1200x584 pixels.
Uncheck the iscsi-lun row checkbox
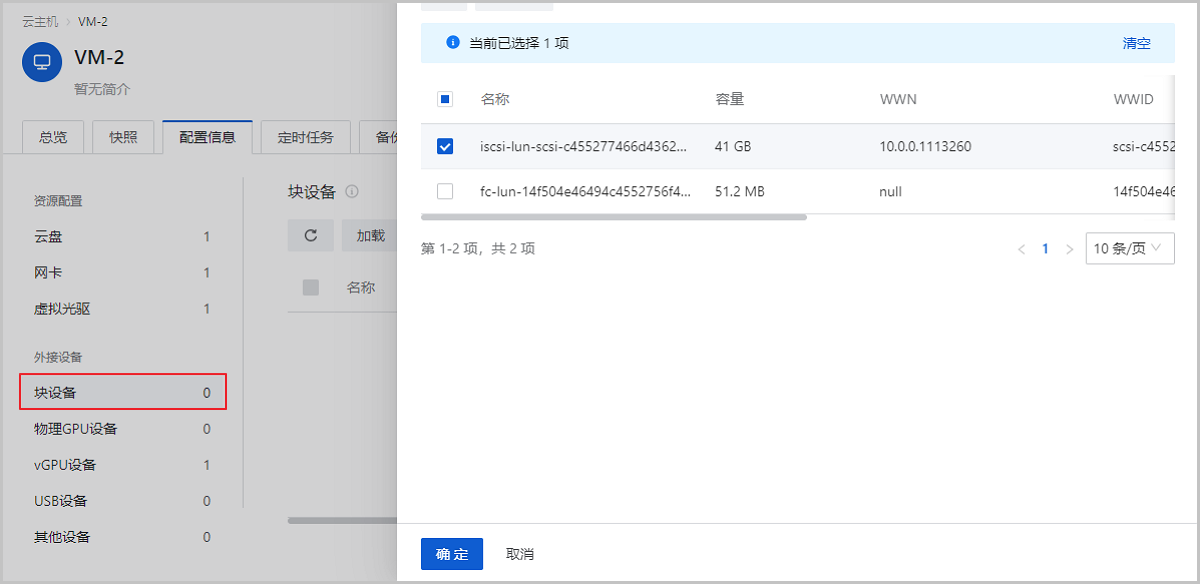445,147
